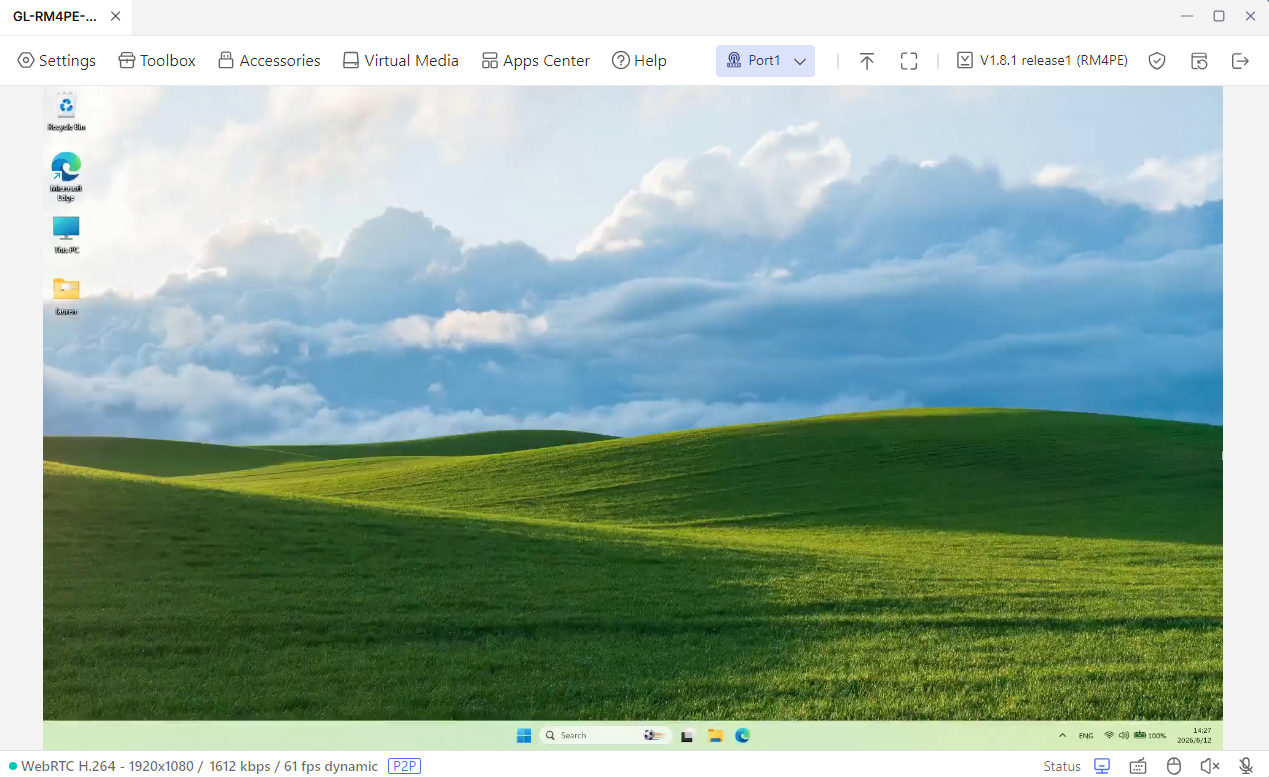Open the Accessories menu
This screenshot has height=777, width=1269.
point(269,61)
